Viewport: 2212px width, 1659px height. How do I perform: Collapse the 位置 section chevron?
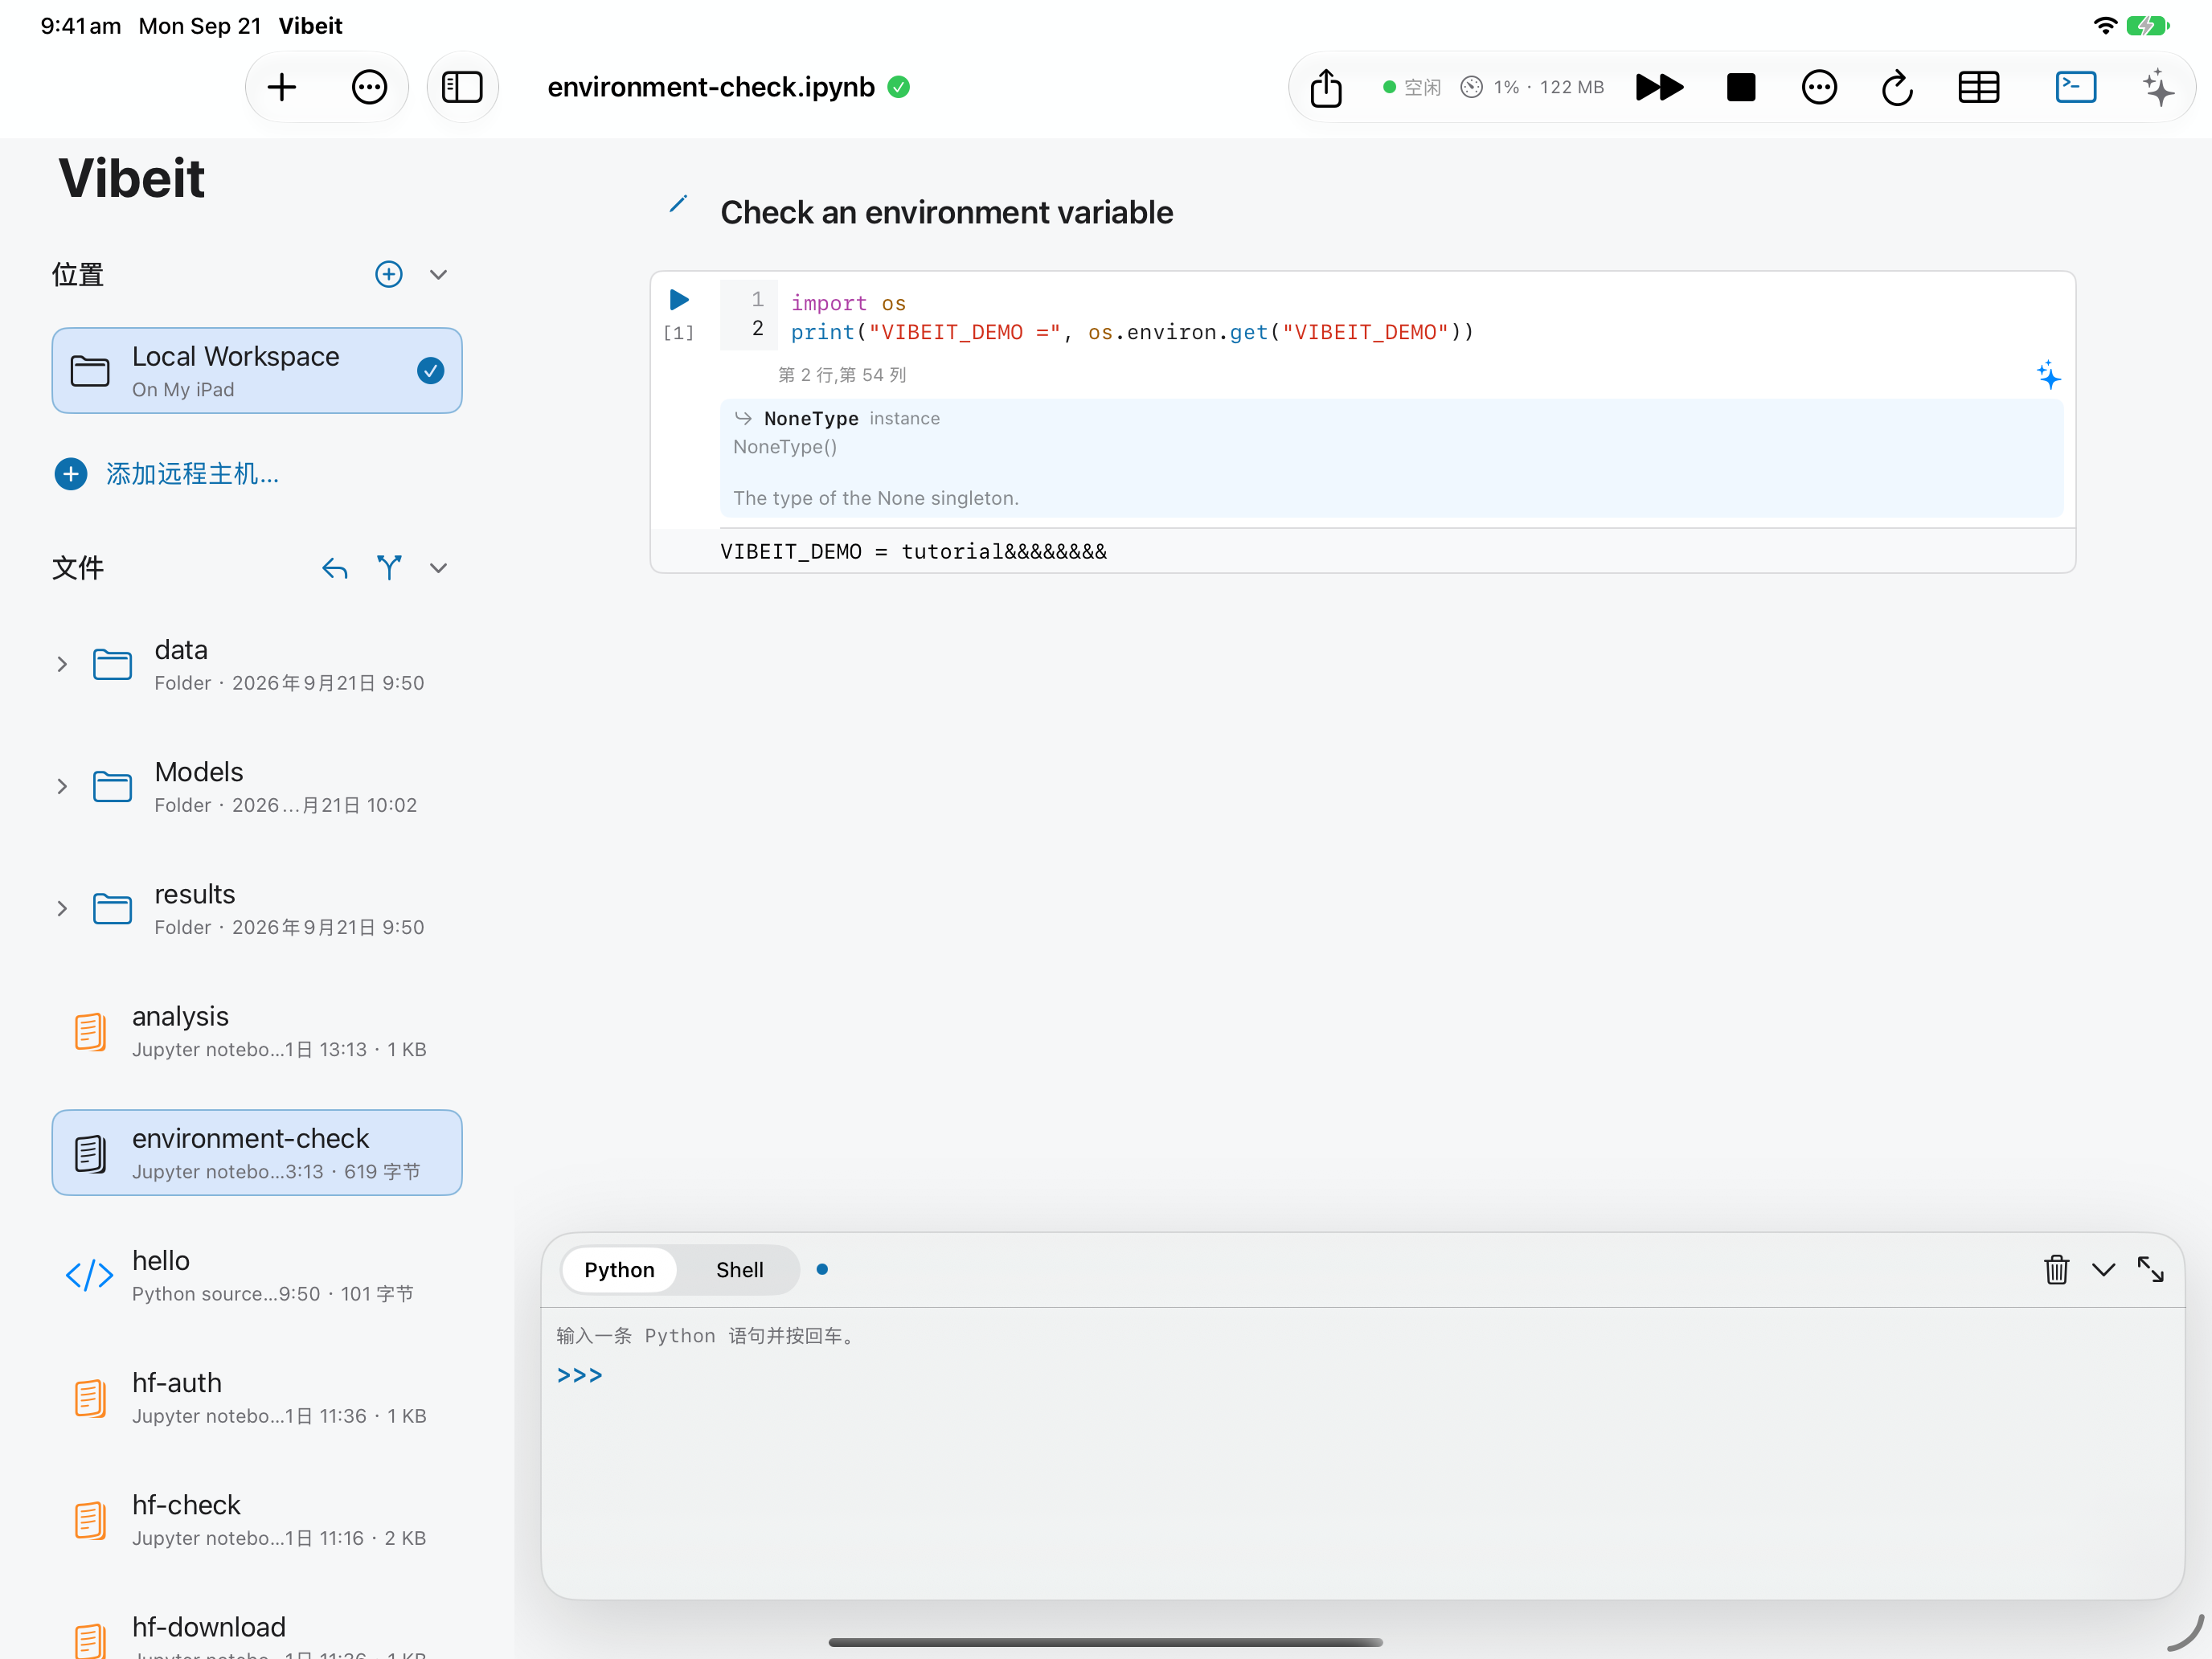(438, 275)
